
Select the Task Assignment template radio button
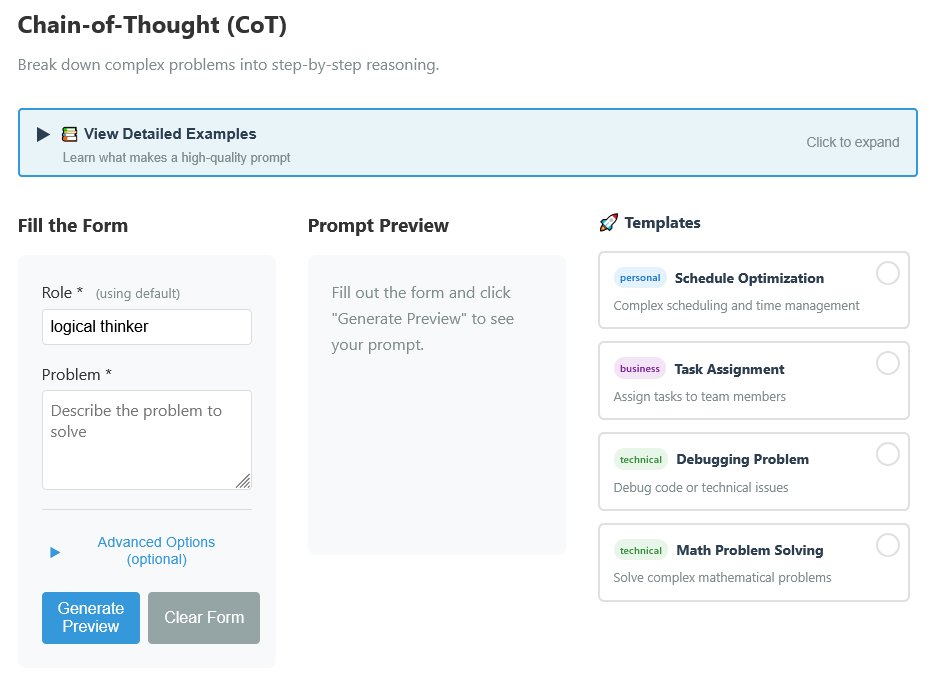888,364
